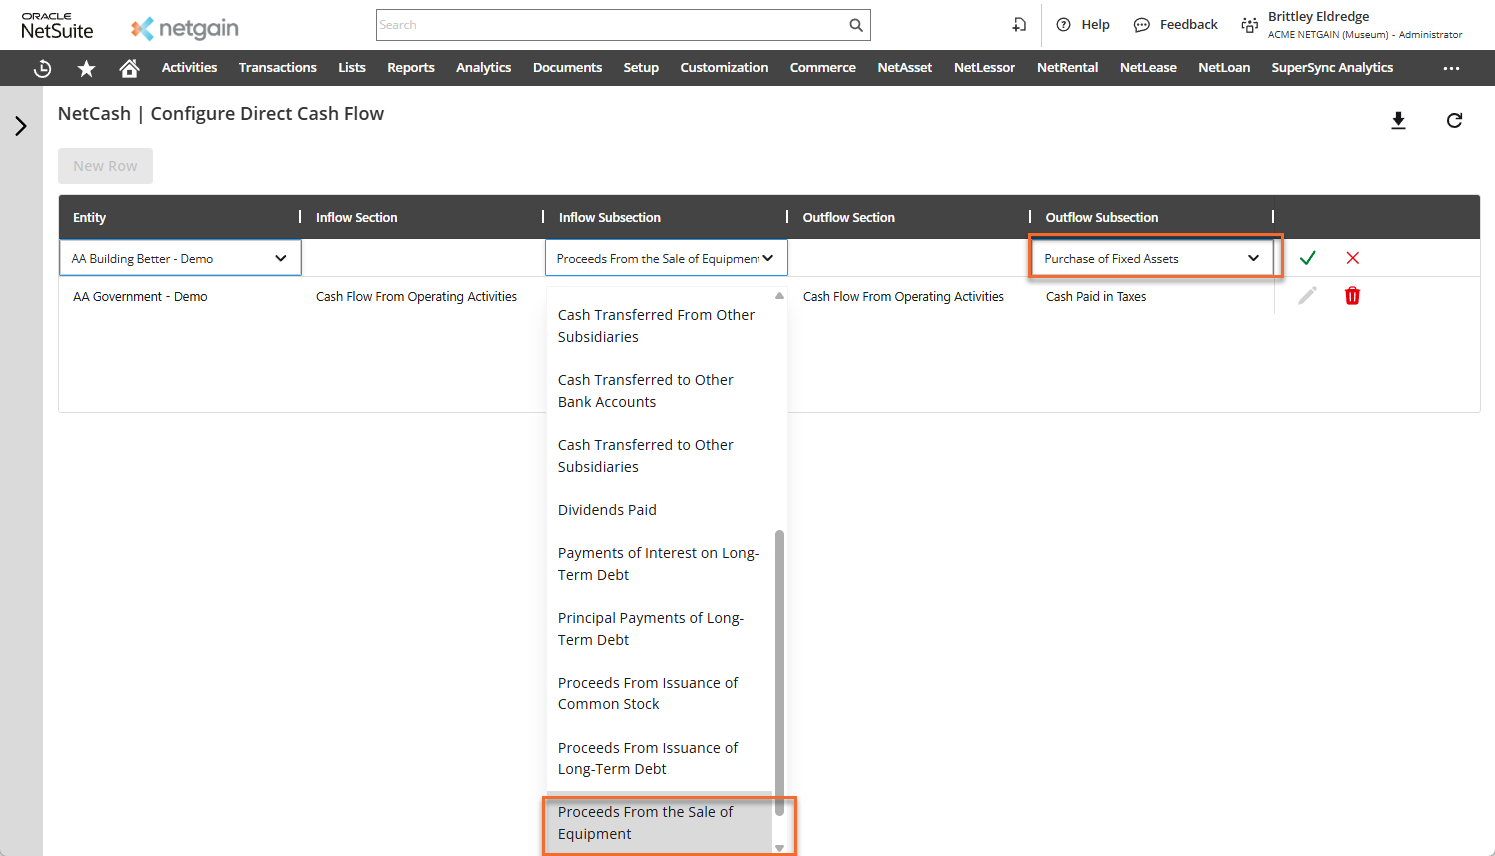
Task: Go to the Home icon
Action: [129, 68]
